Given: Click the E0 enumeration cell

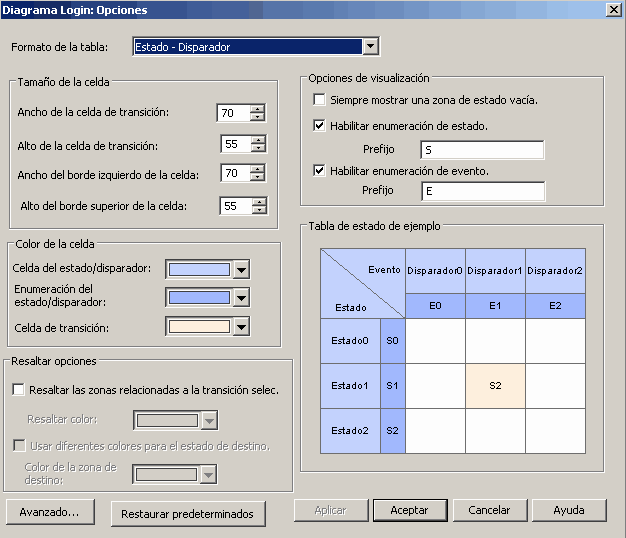Looking at the screenshot, I should coord(435,306).
